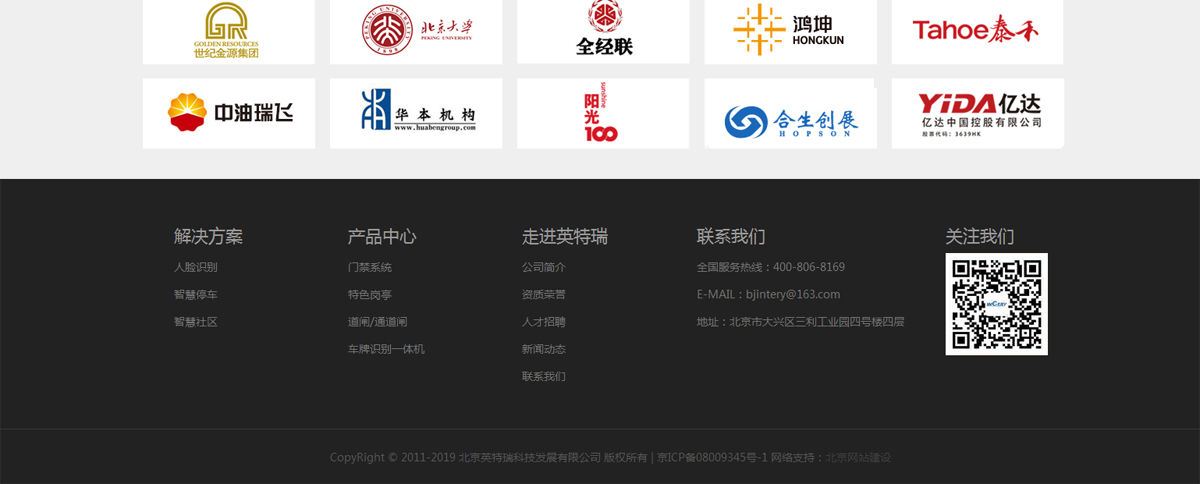
Task: View the 资质荣誉 link
Action: [544, 295]
